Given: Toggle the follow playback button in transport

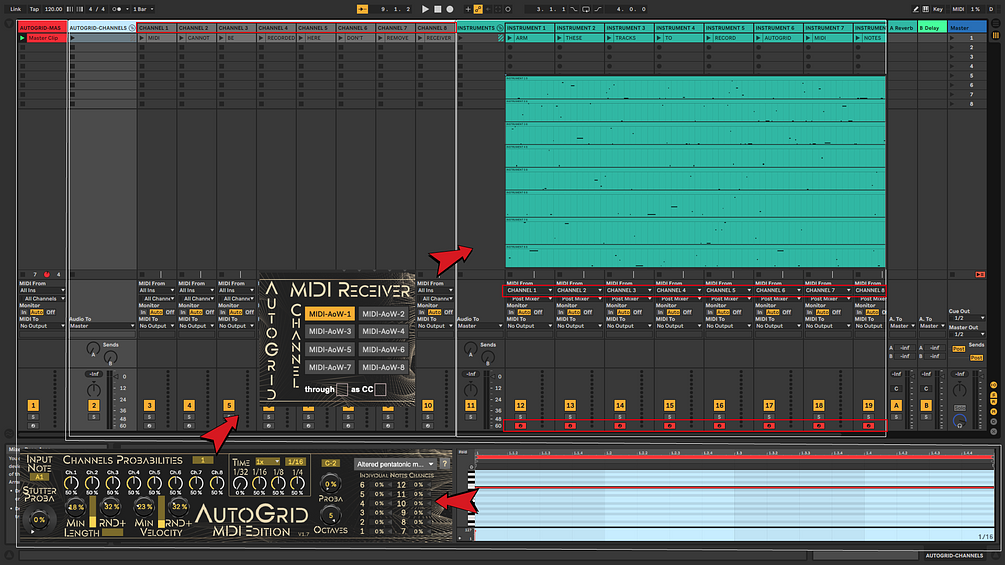Looking at the screenshot, I should 362,9.
